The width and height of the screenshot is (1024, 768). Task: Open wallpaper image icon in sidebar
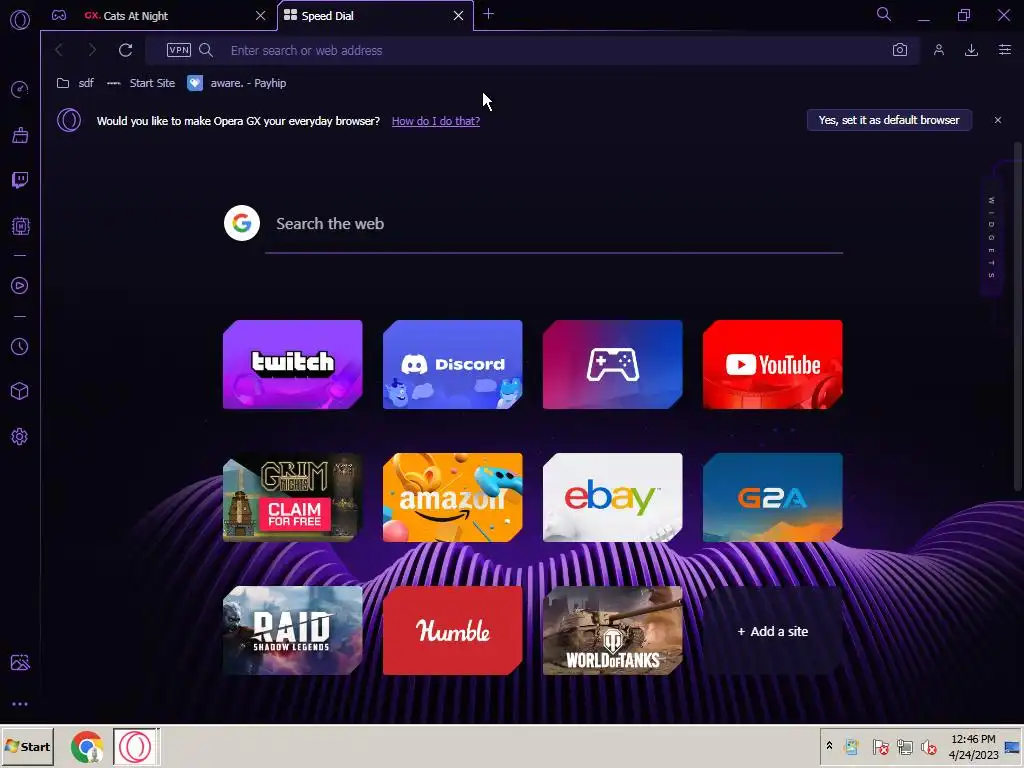tap(20, 663)
